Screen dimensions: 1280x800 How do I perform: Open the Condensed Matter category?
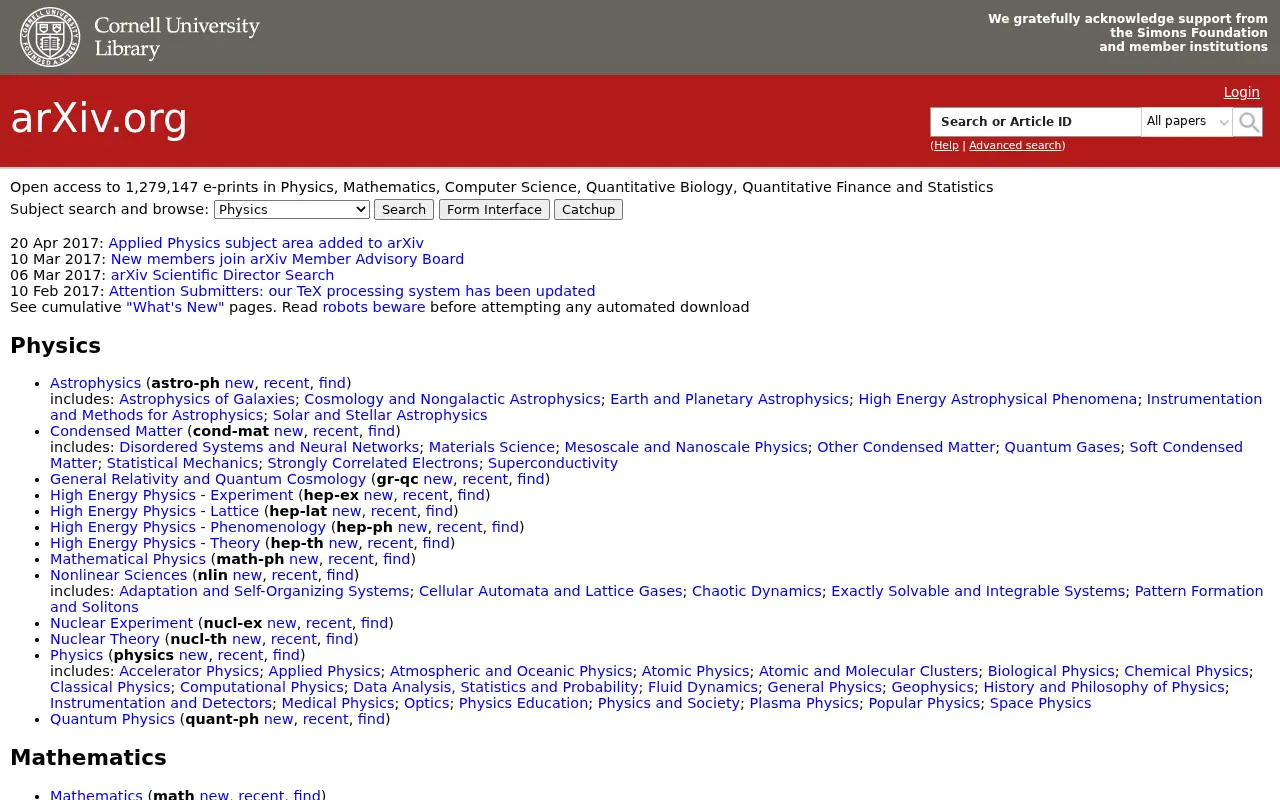click(x=116, y=431)
